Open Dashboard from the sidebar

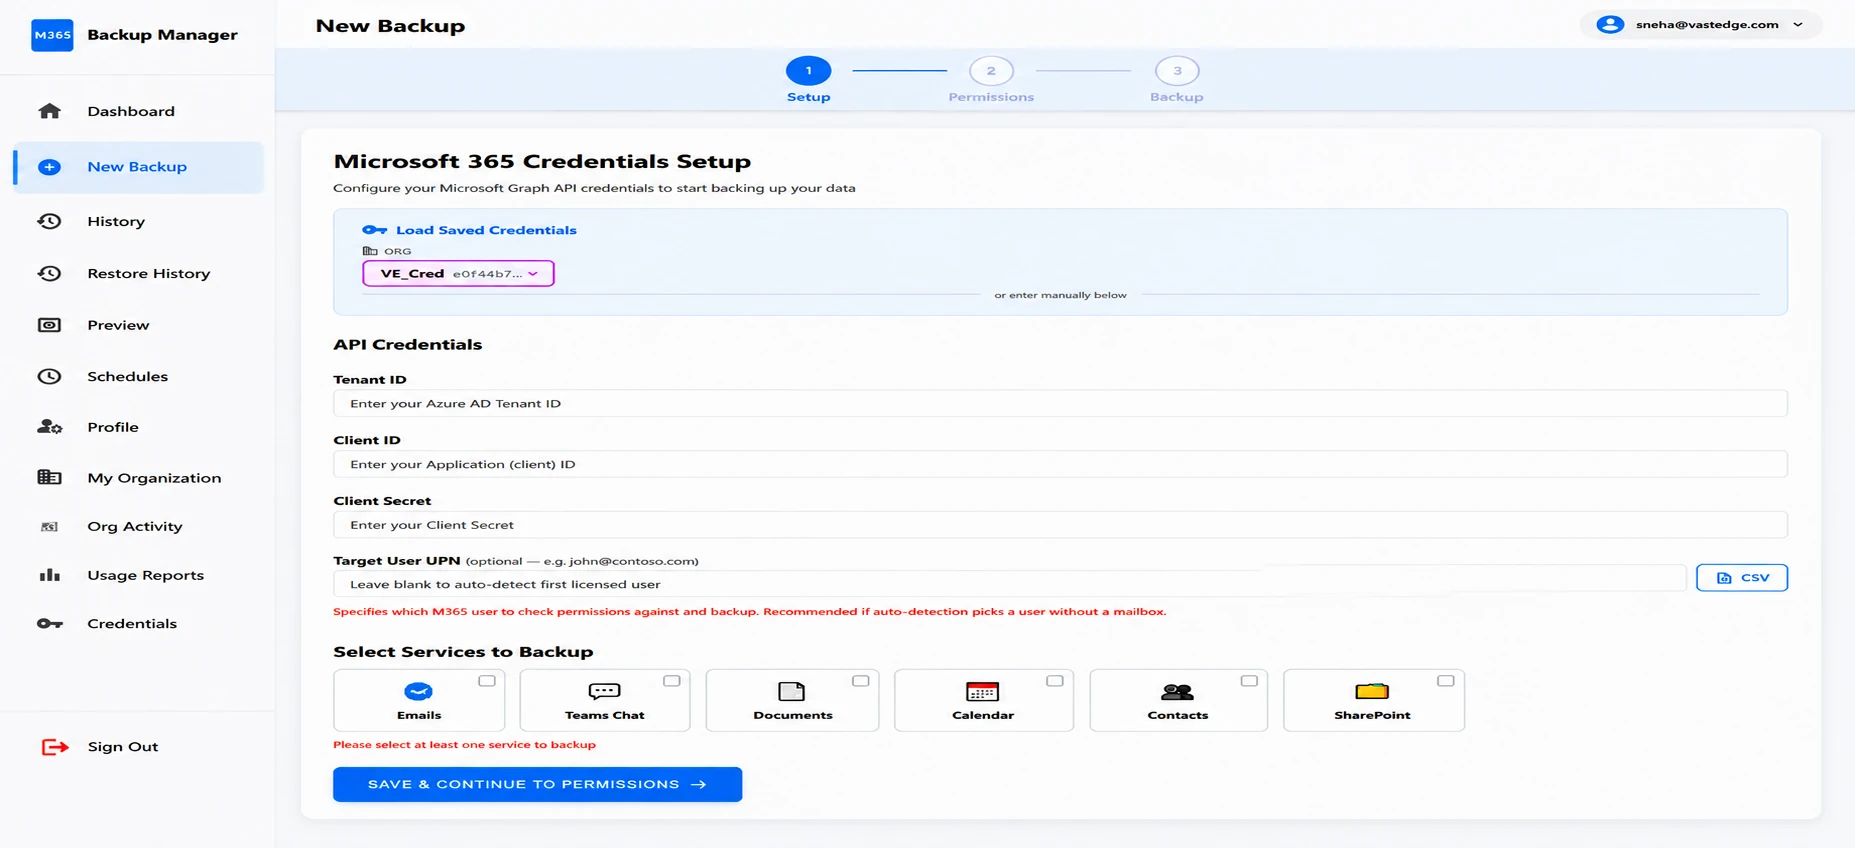(x=139, y=111)
